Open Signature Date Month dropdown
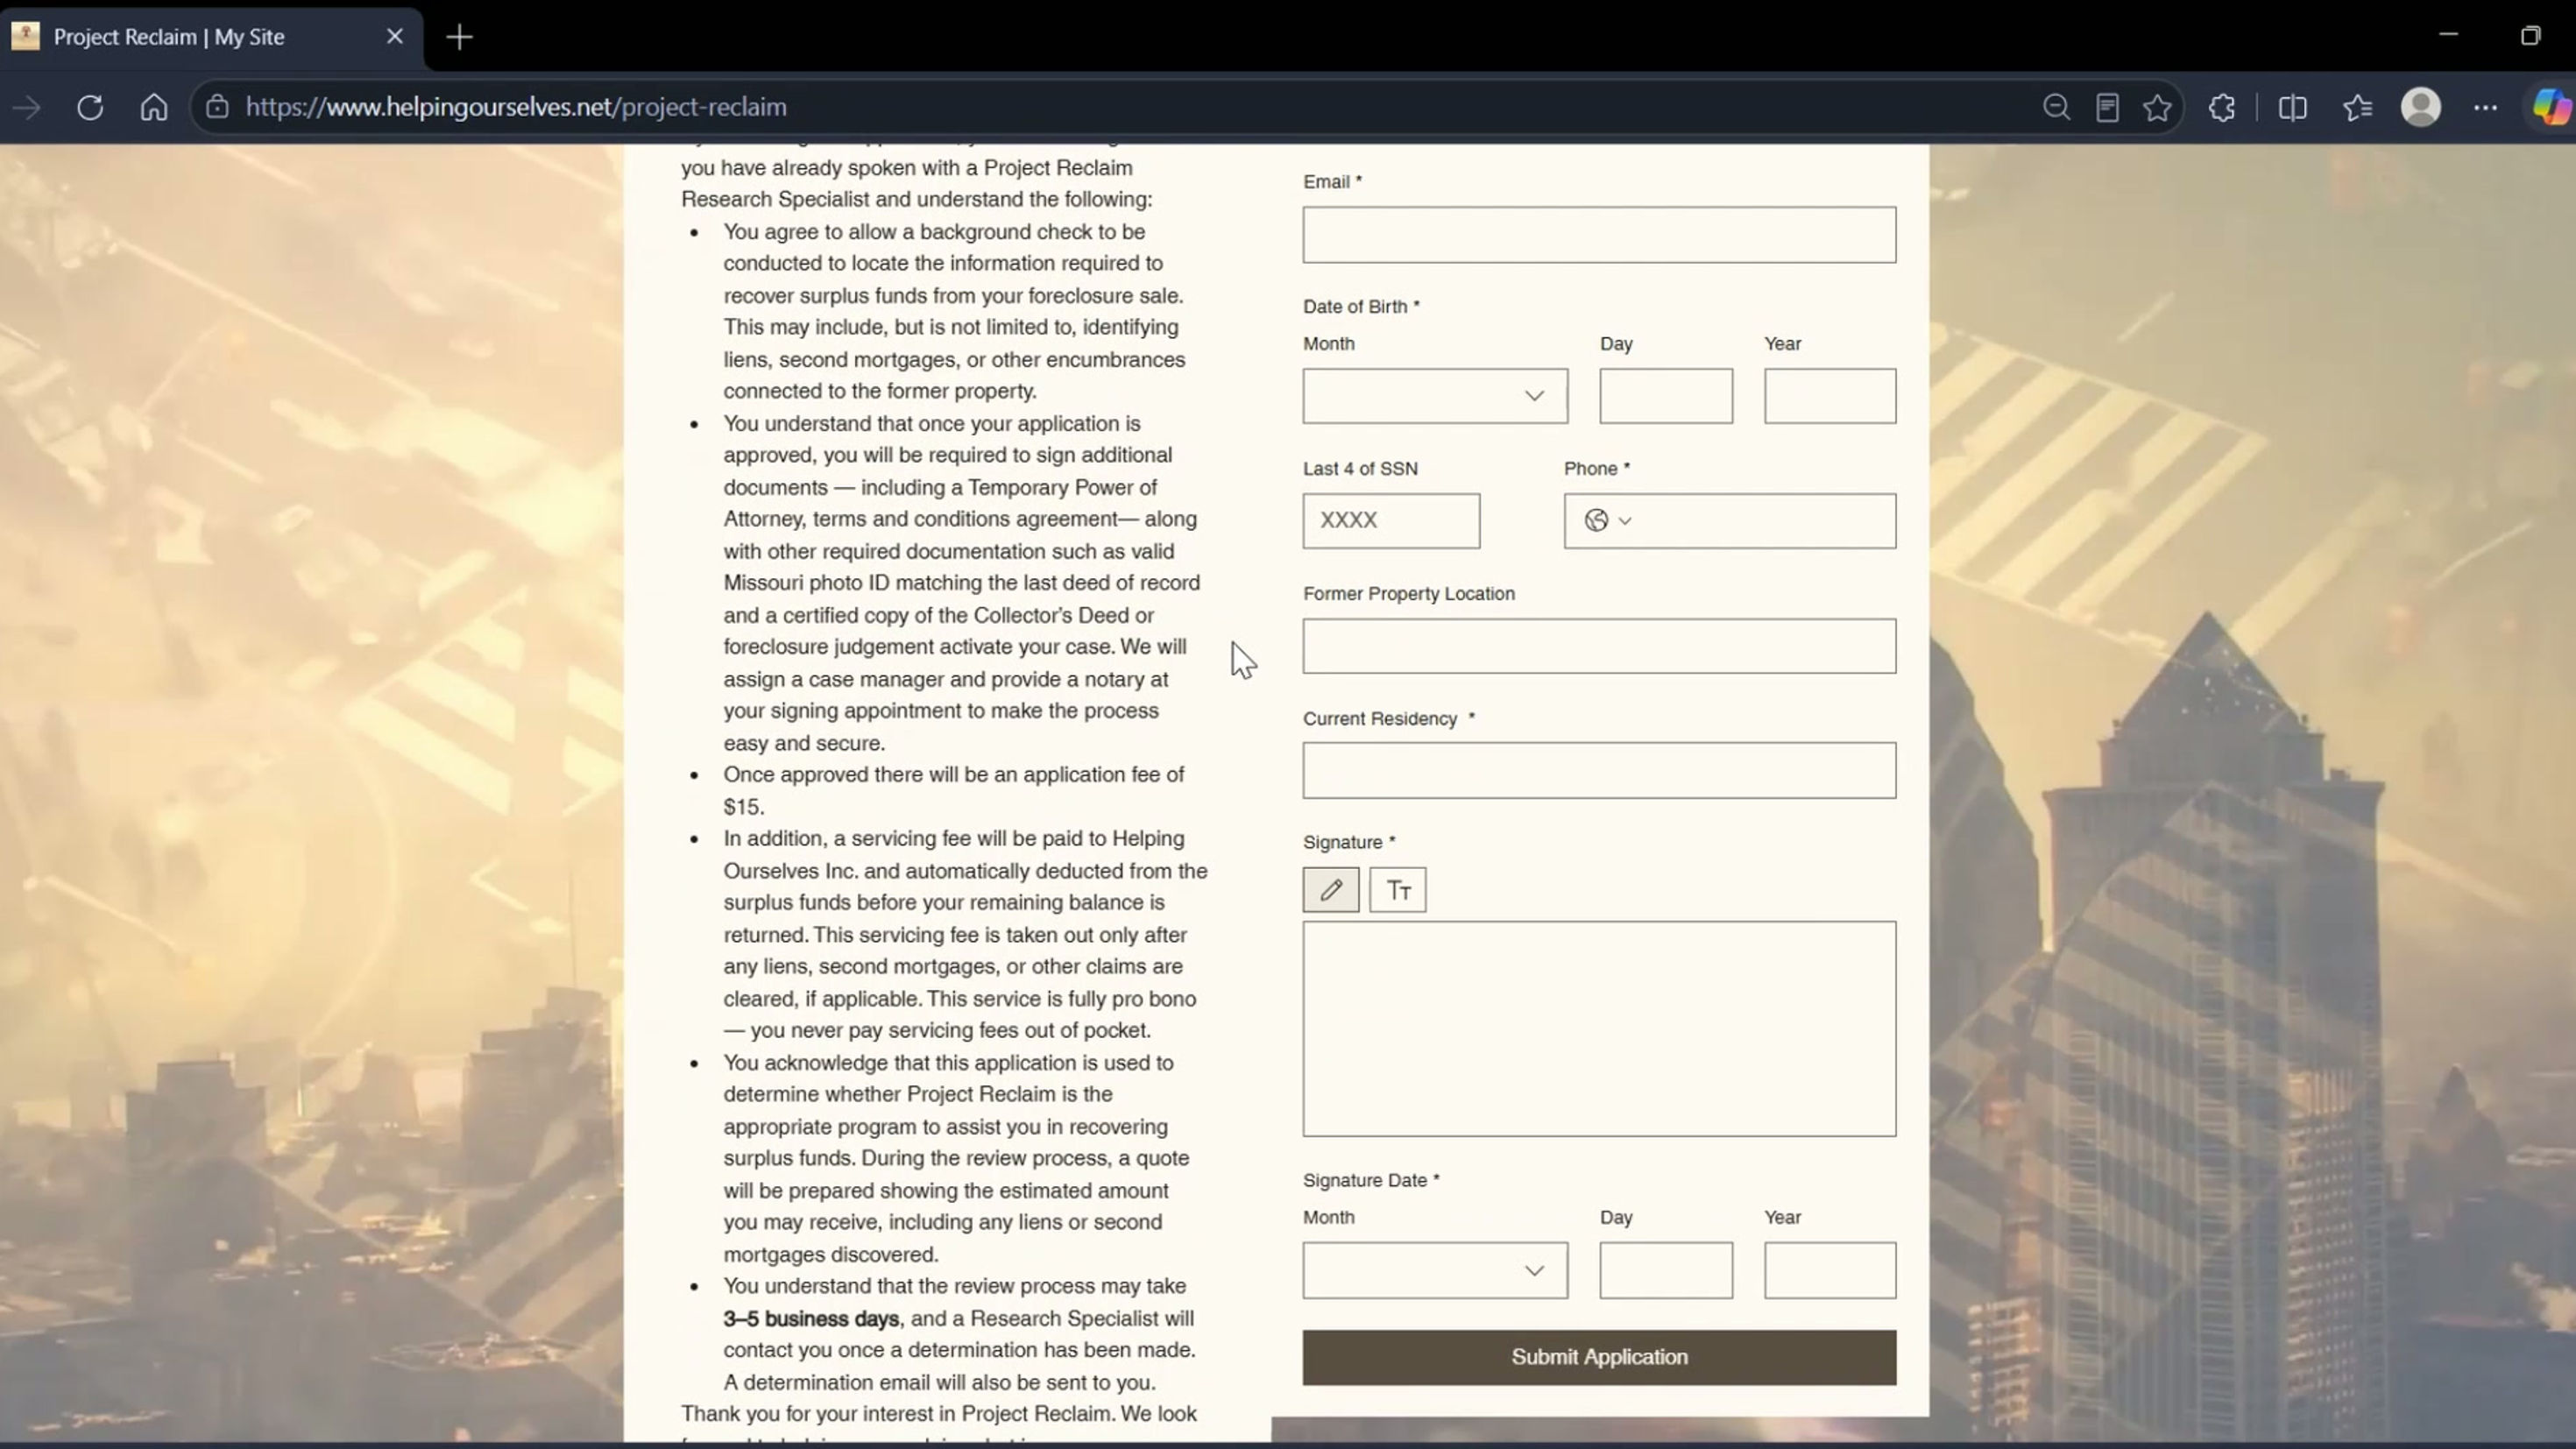Viewport: 2576px width, 1449px height. click(1435, 1270)
